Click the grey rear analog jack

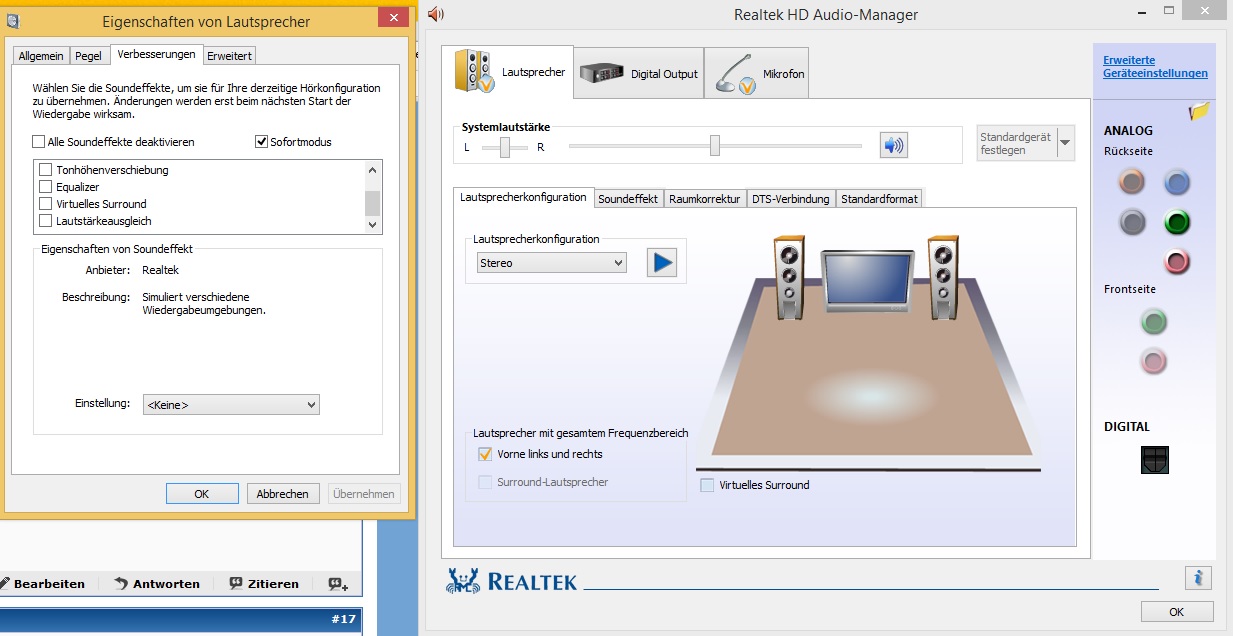pos(1132,222)
